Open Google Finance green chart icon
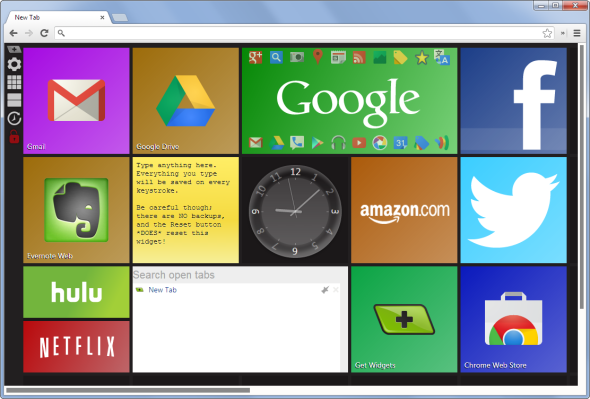590x399 pixels. (380, 58)
